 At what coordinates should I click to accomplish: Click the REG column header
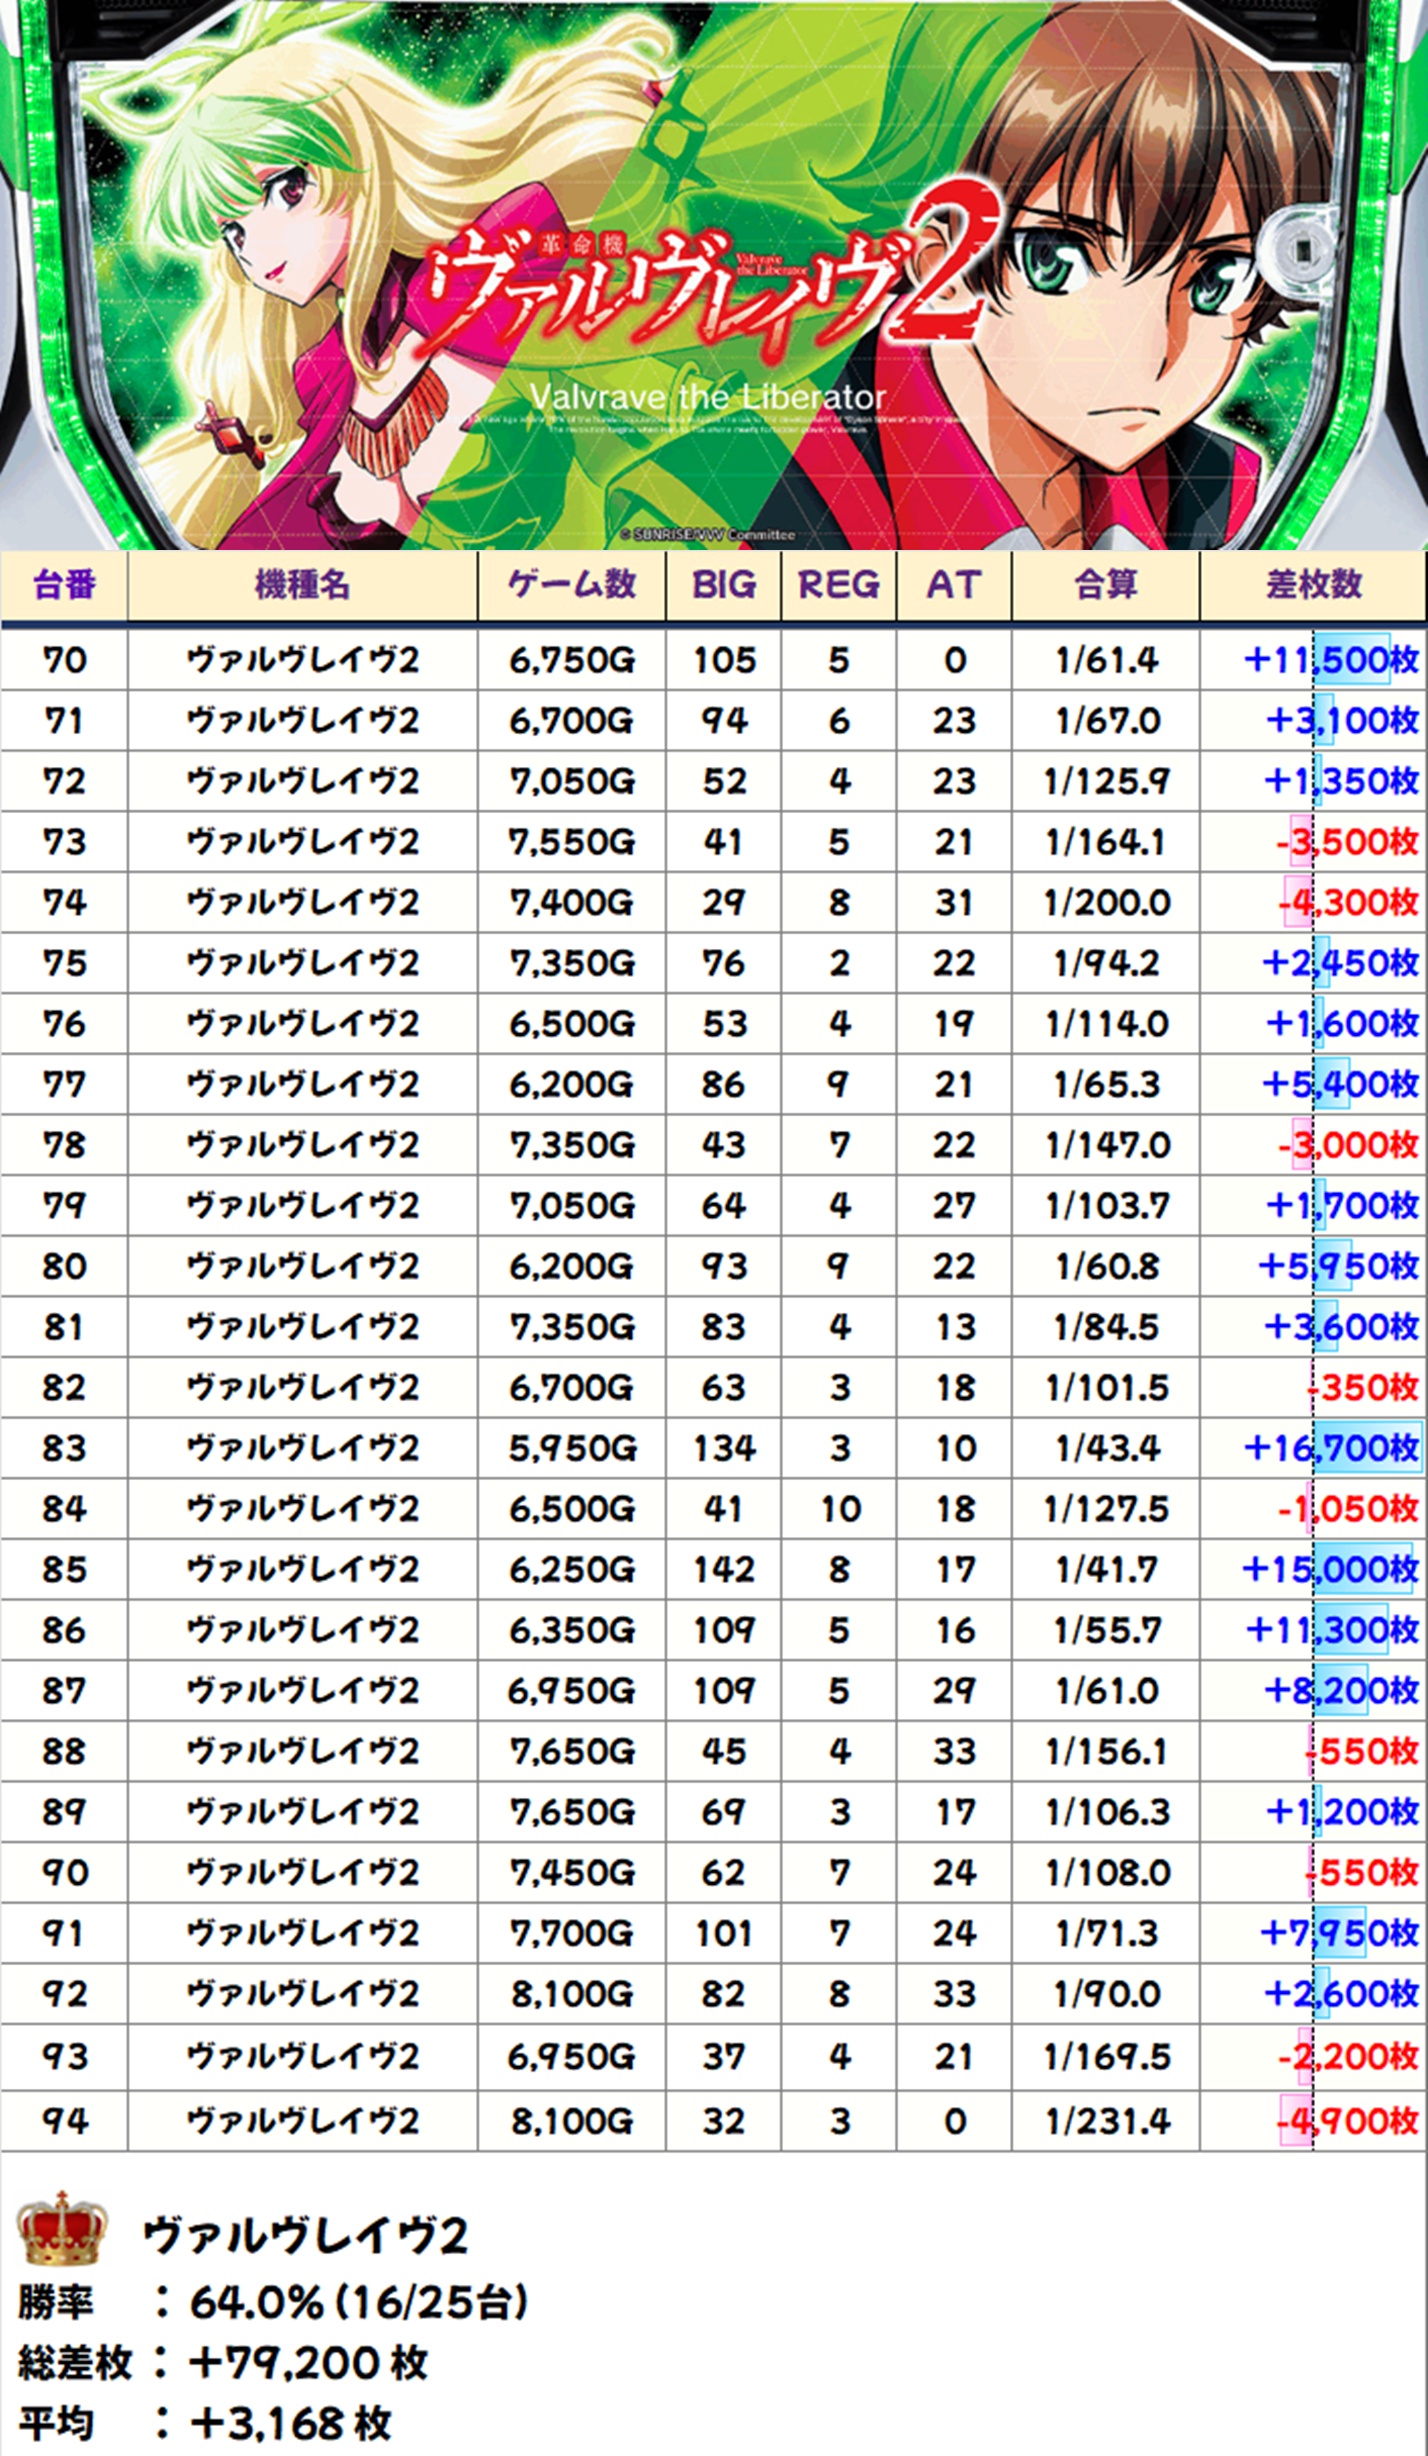pos(839,584)
